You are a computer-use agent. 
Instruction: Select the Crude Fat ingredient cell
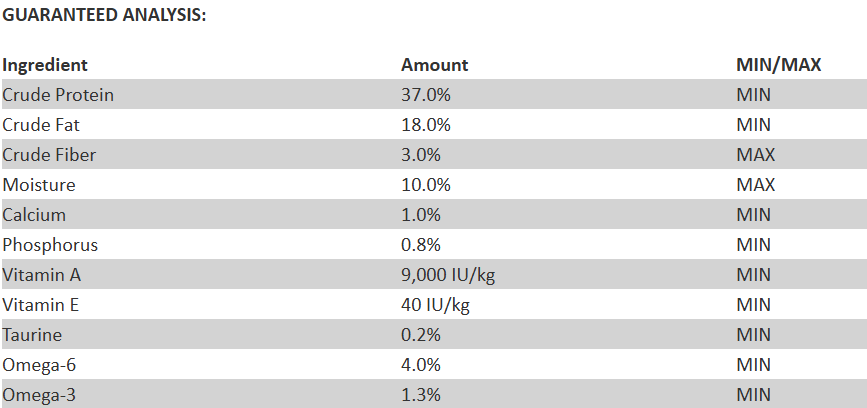click(x=40, y=125)
